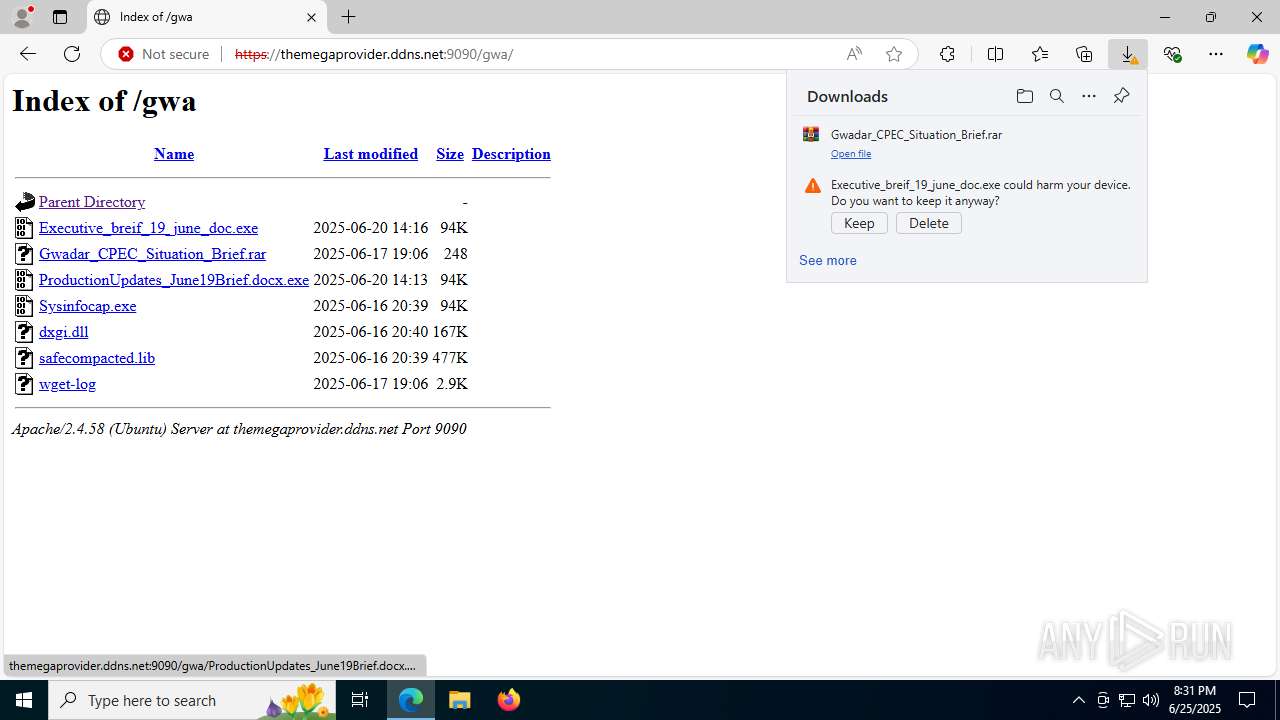1280x720 pixels.
Task: Click the unknown-file icon beside dxgi.dll
Action: point(24,332)
